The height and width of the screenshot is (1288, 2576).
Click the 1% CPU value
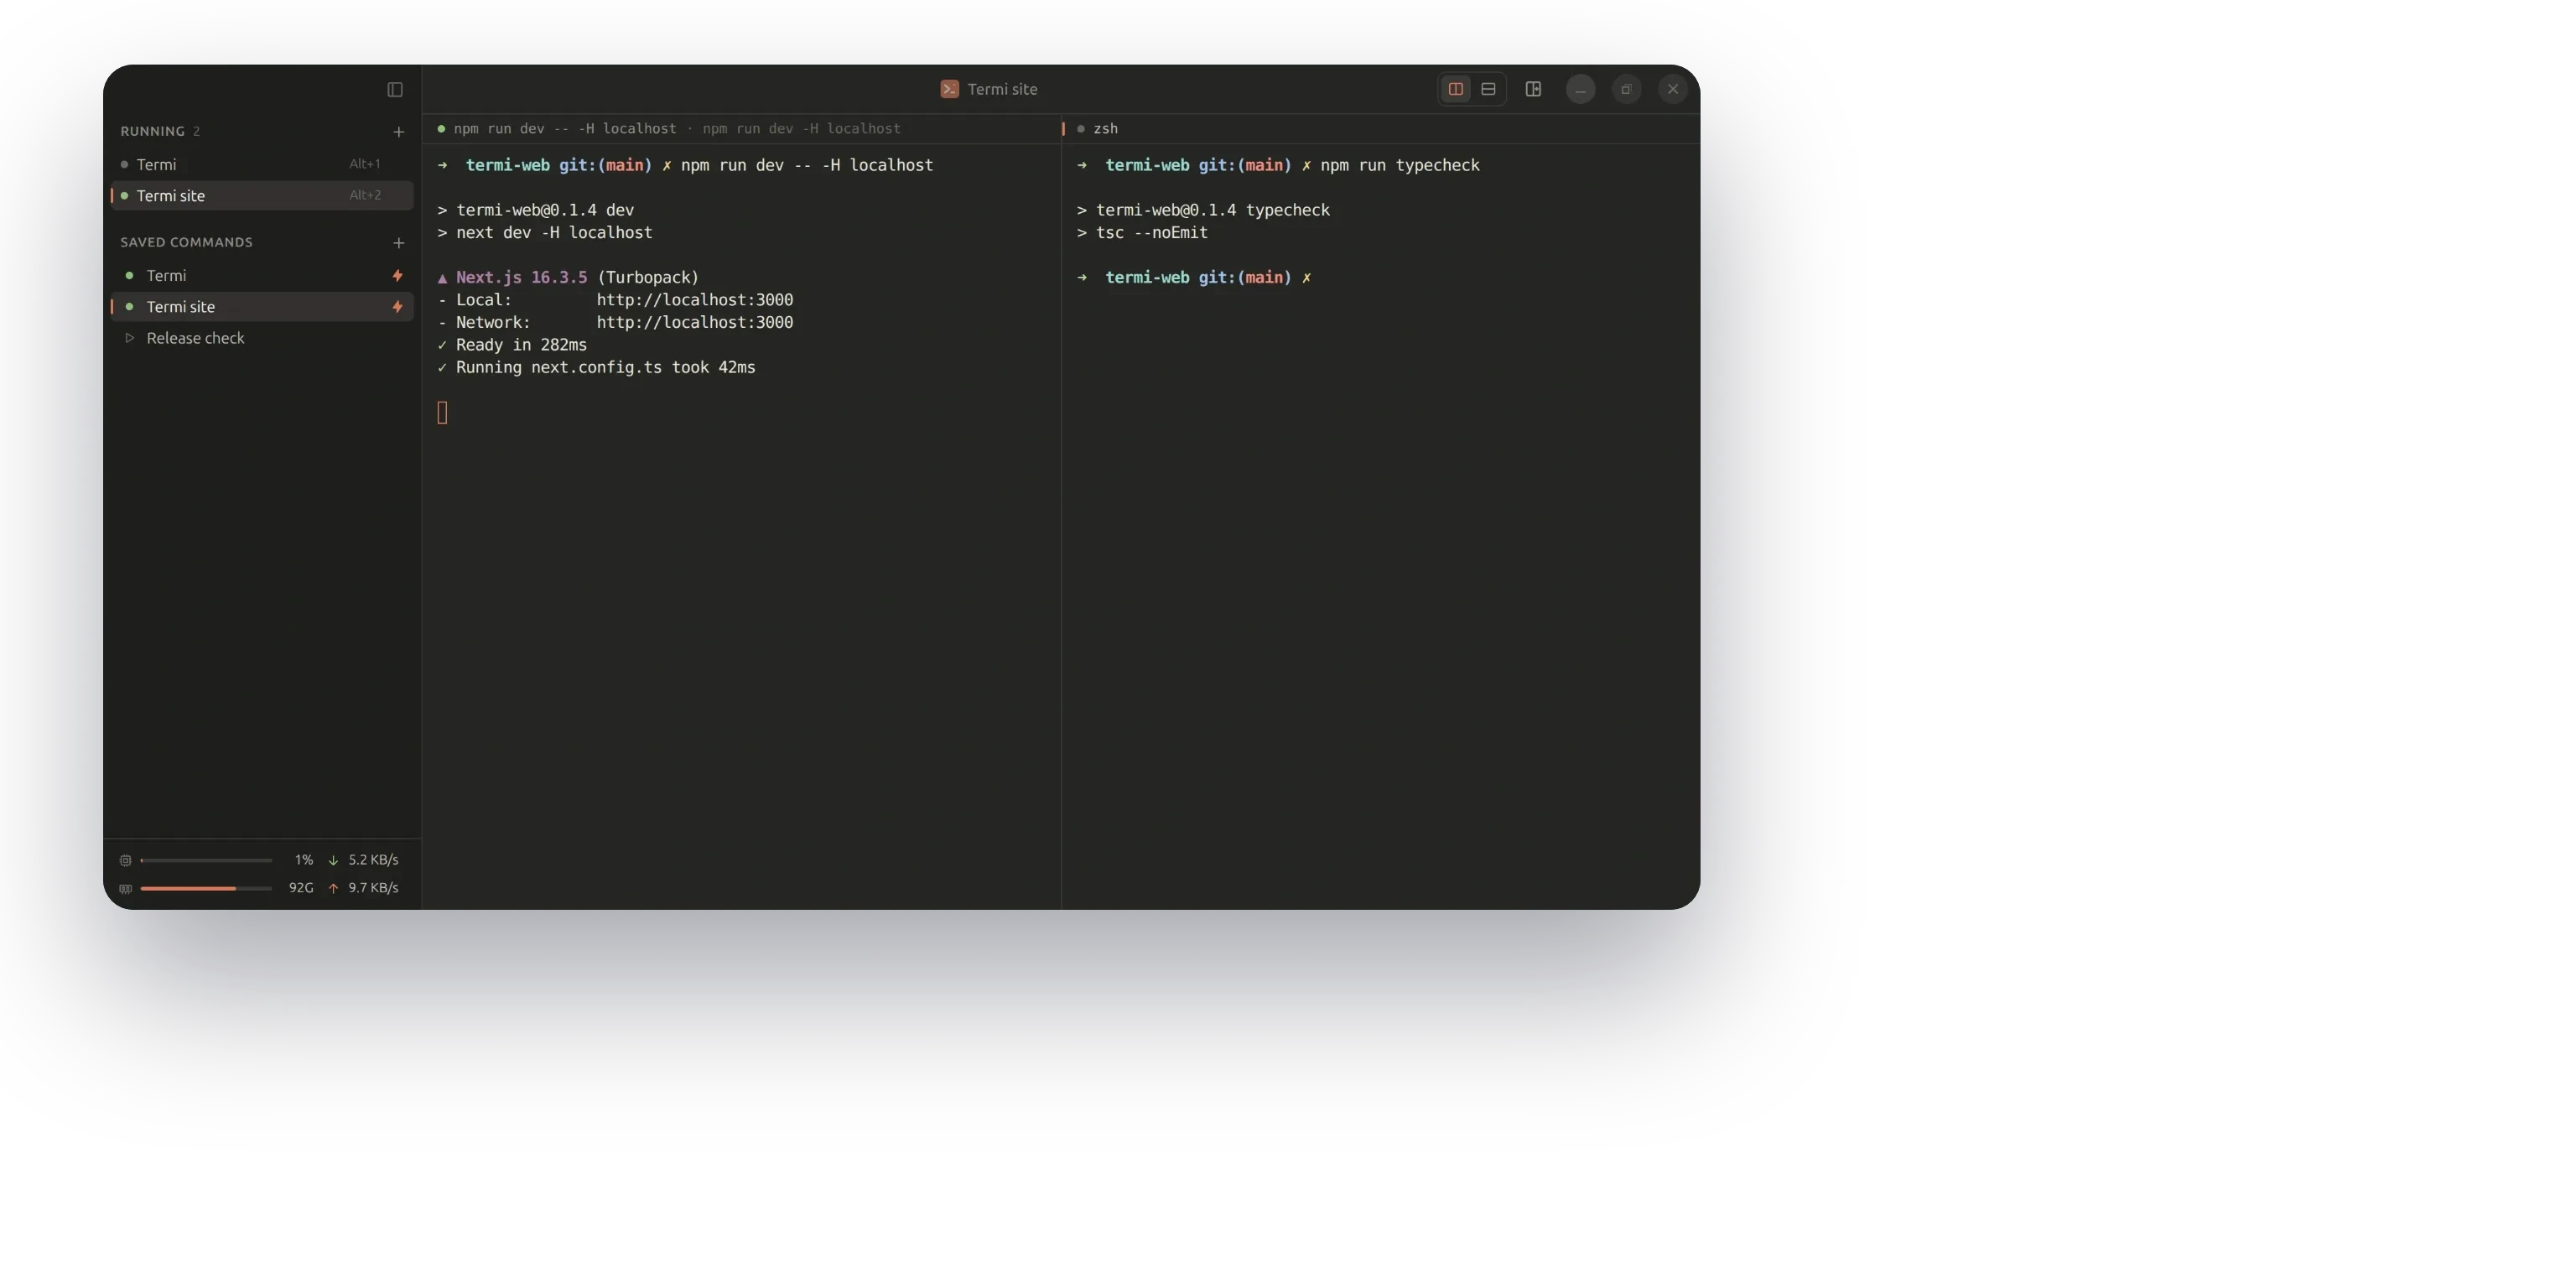pos(304,860)
